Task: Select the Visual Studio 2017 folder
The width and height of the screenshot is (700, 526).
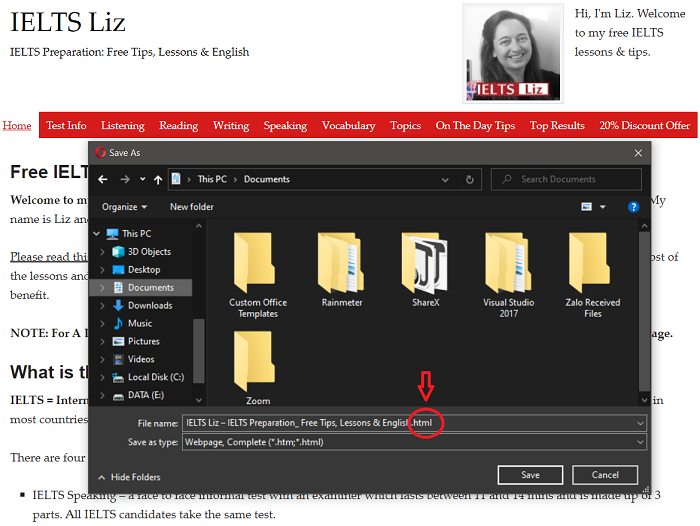Action: tap(508, 275)
